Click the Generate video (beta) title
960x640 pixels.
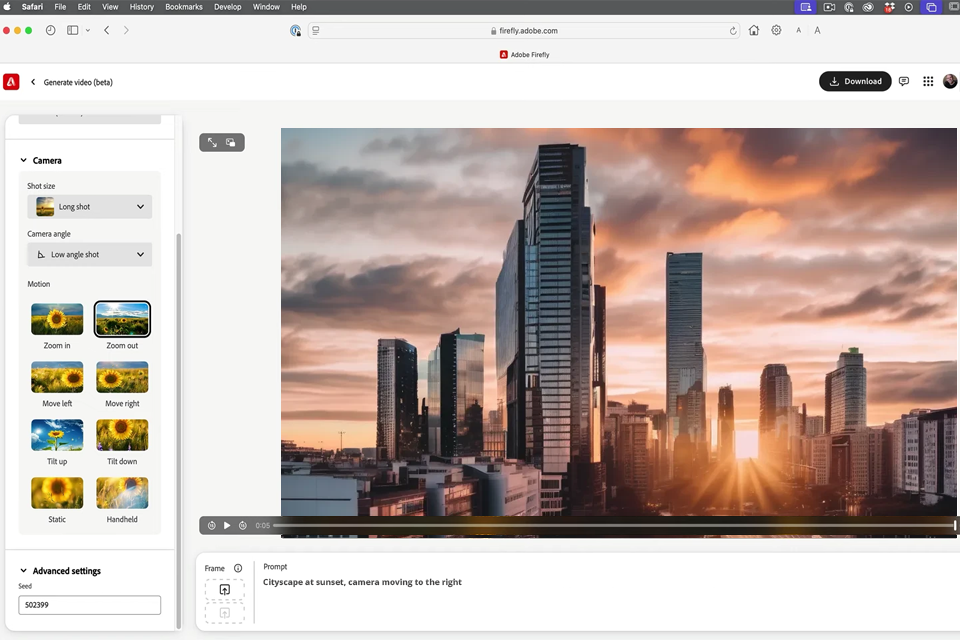78,82
